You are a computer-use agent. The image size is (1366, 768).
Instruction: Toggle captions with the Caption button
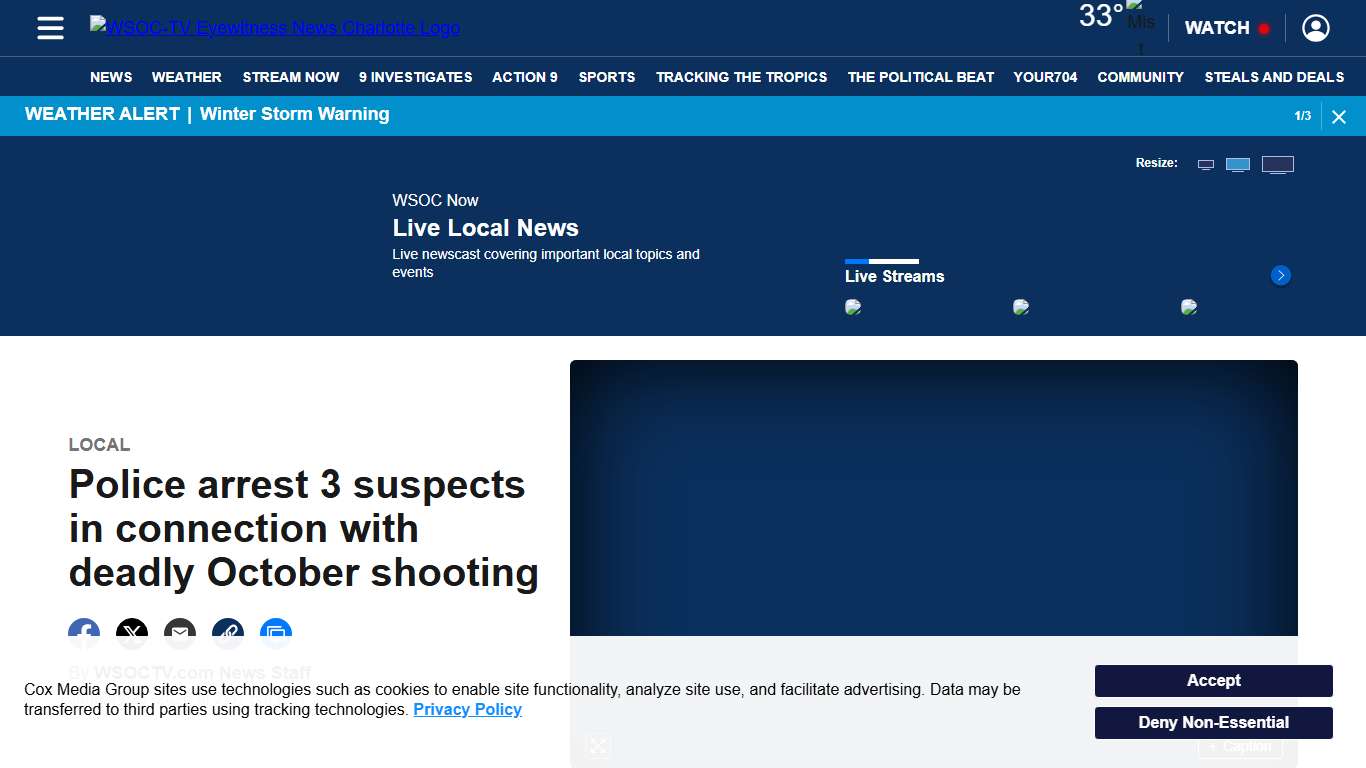click(x=1240, y=746)
